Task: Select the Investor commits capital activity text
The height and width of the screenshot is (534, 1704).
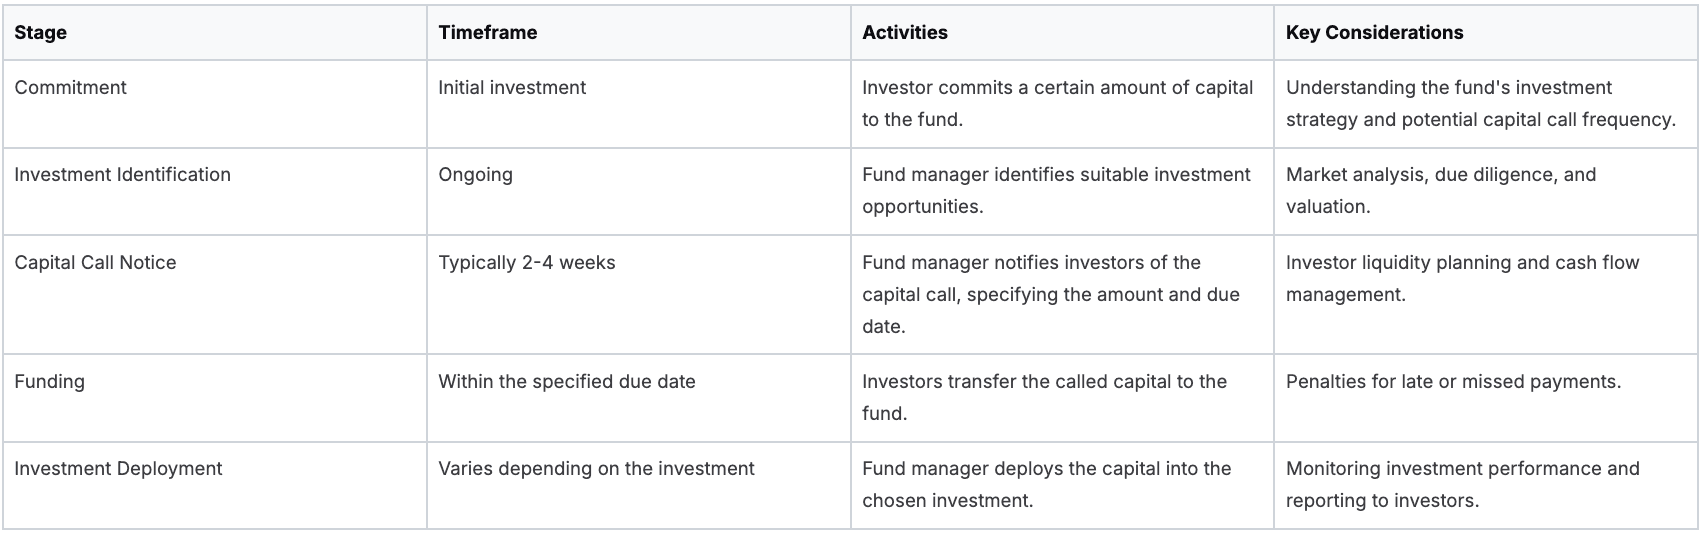Action: [x=1057, y=103]
